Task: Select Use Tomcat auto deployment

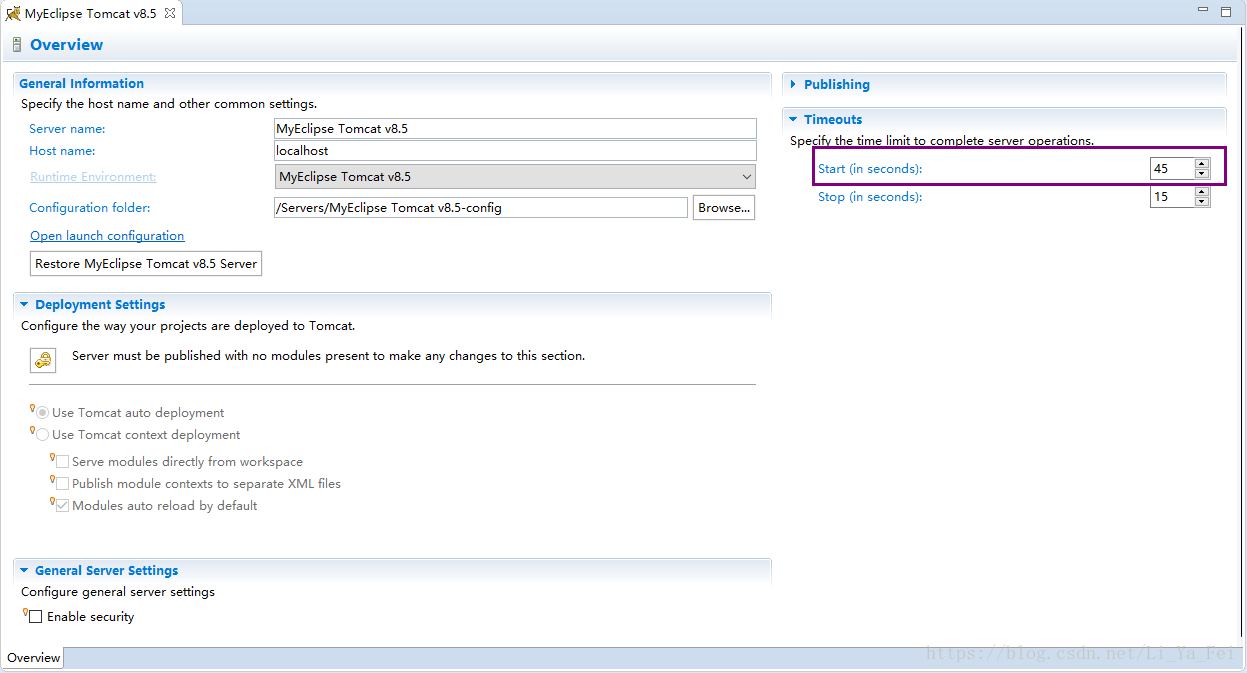Action: click(x=42, y=413)
